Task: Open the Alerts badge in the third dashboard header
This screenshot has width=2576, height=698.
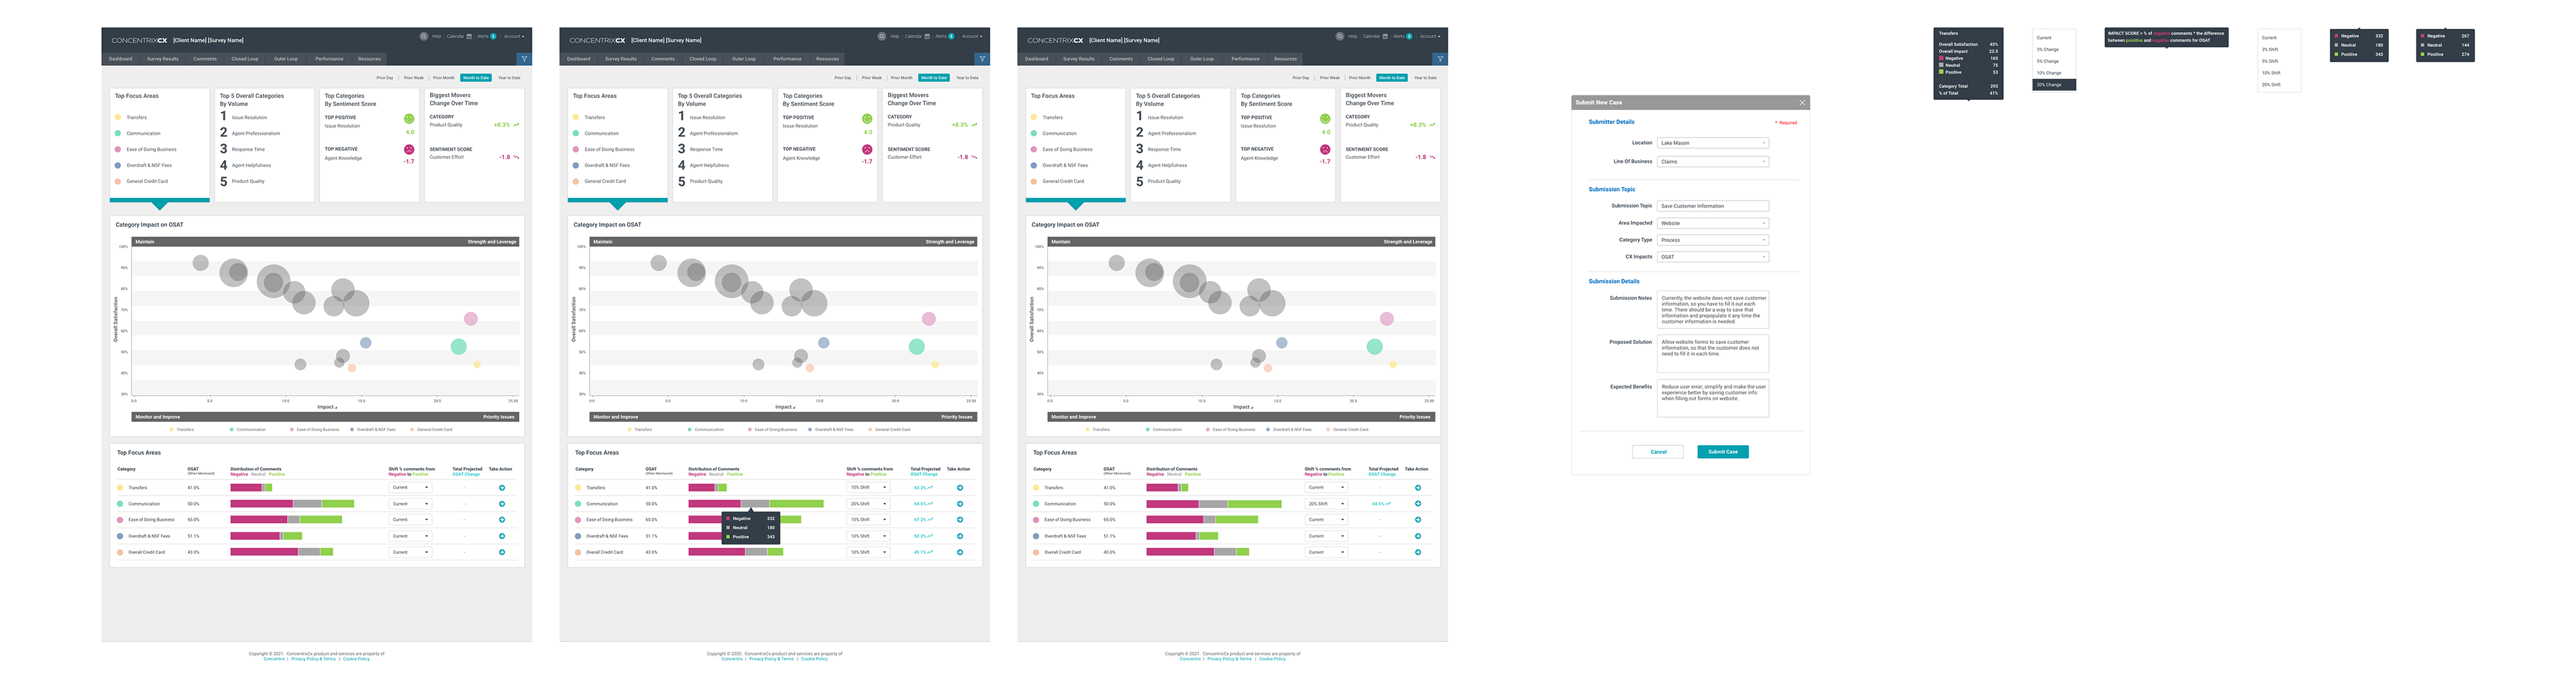Action: pyautogui.click(x=1409, y=36)
